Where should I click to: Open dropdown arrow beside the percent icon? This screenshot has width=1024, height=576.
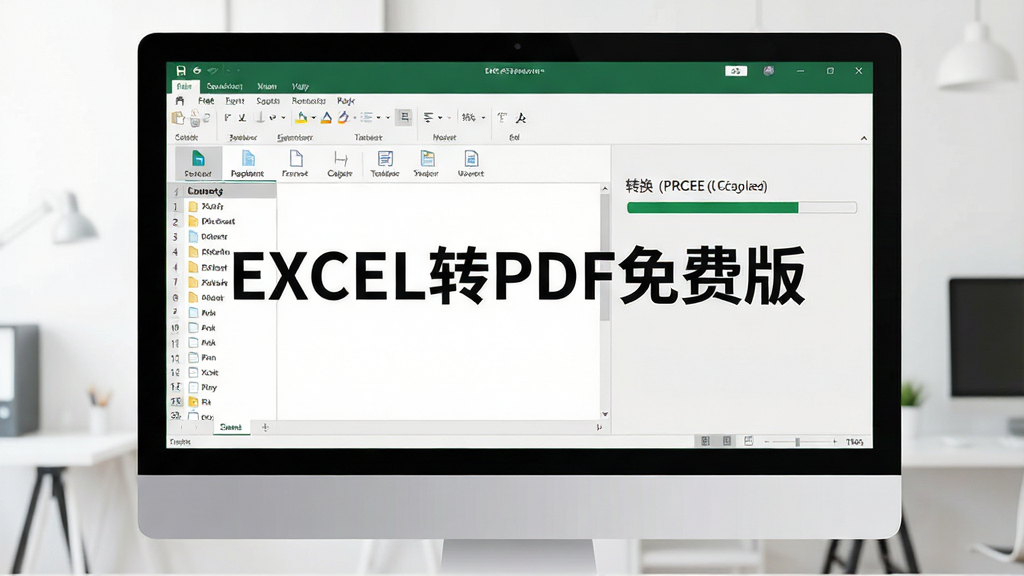tap(483, 118)
